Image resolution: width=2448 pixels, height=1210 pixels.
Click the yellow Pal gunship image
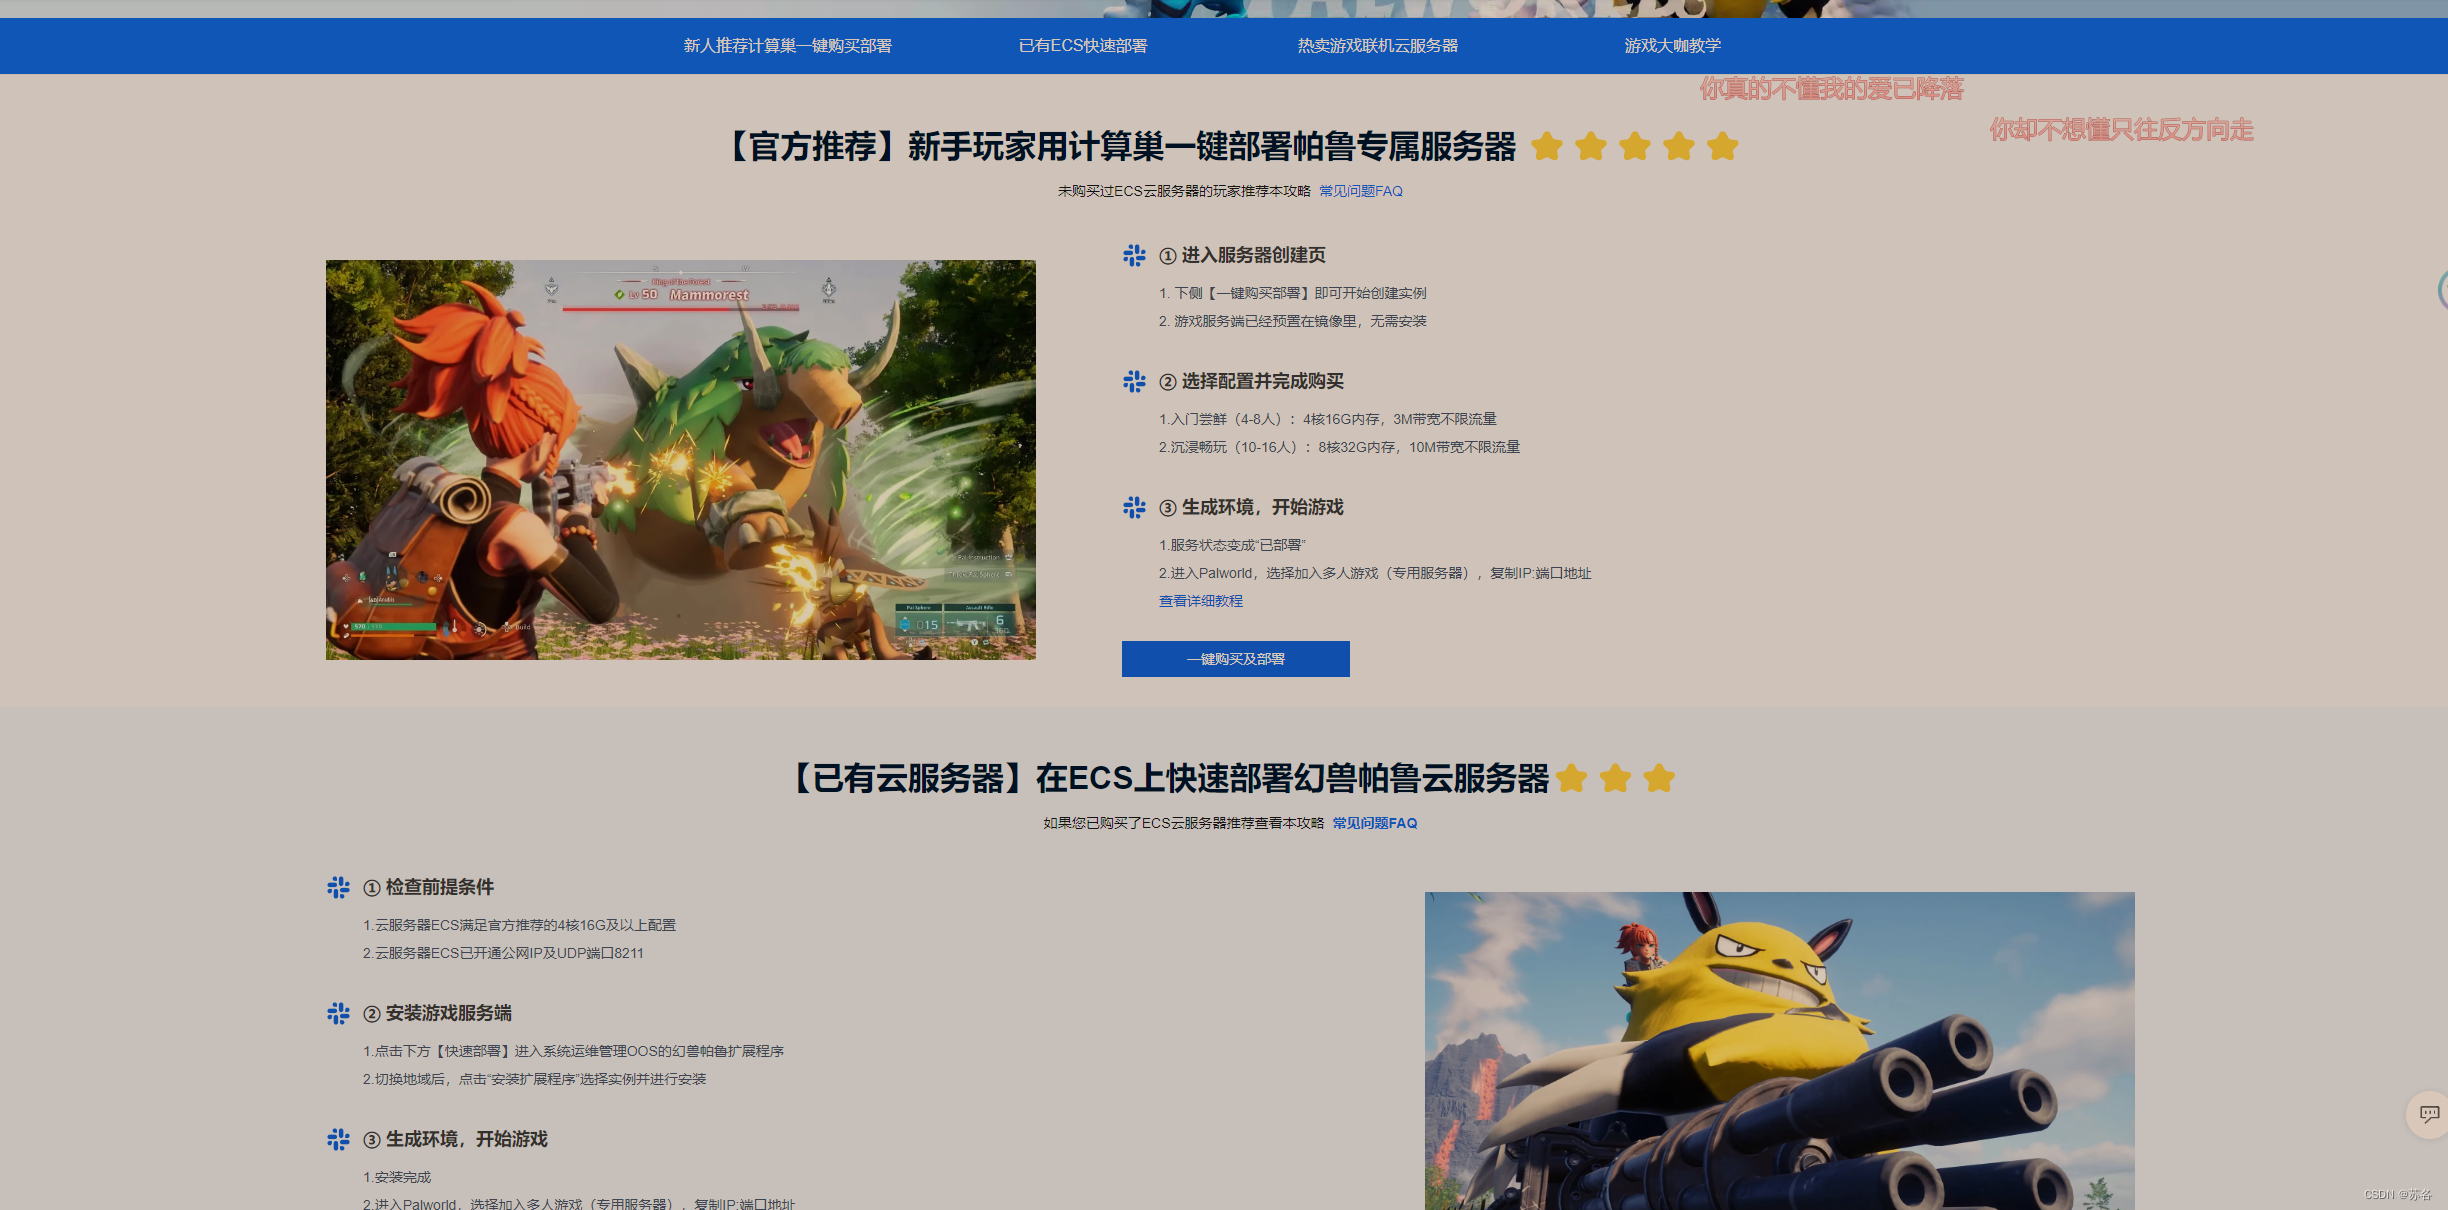coord(1778,1050)
